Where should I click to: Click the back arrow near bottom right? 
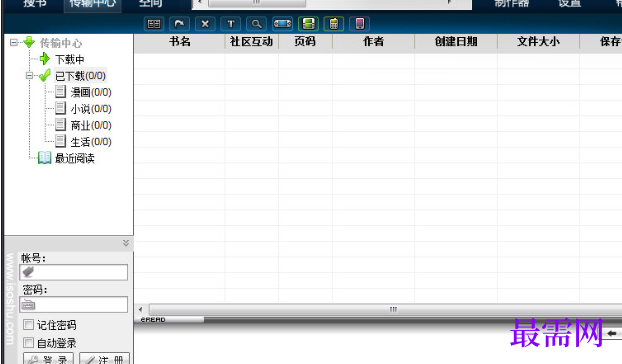[x=612, y=334]
